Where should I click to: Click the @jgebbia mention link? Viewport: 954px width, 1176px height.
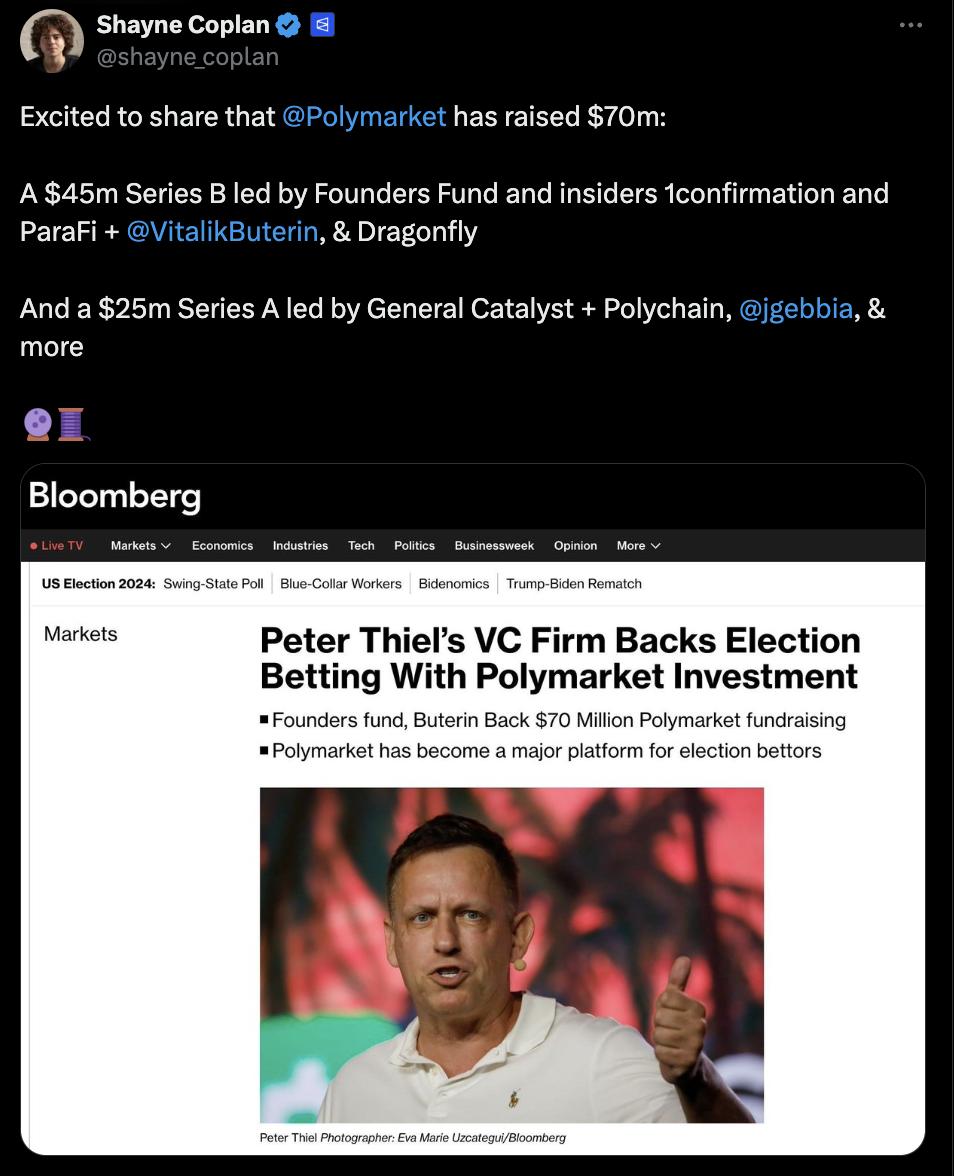[x=795, y=309]
